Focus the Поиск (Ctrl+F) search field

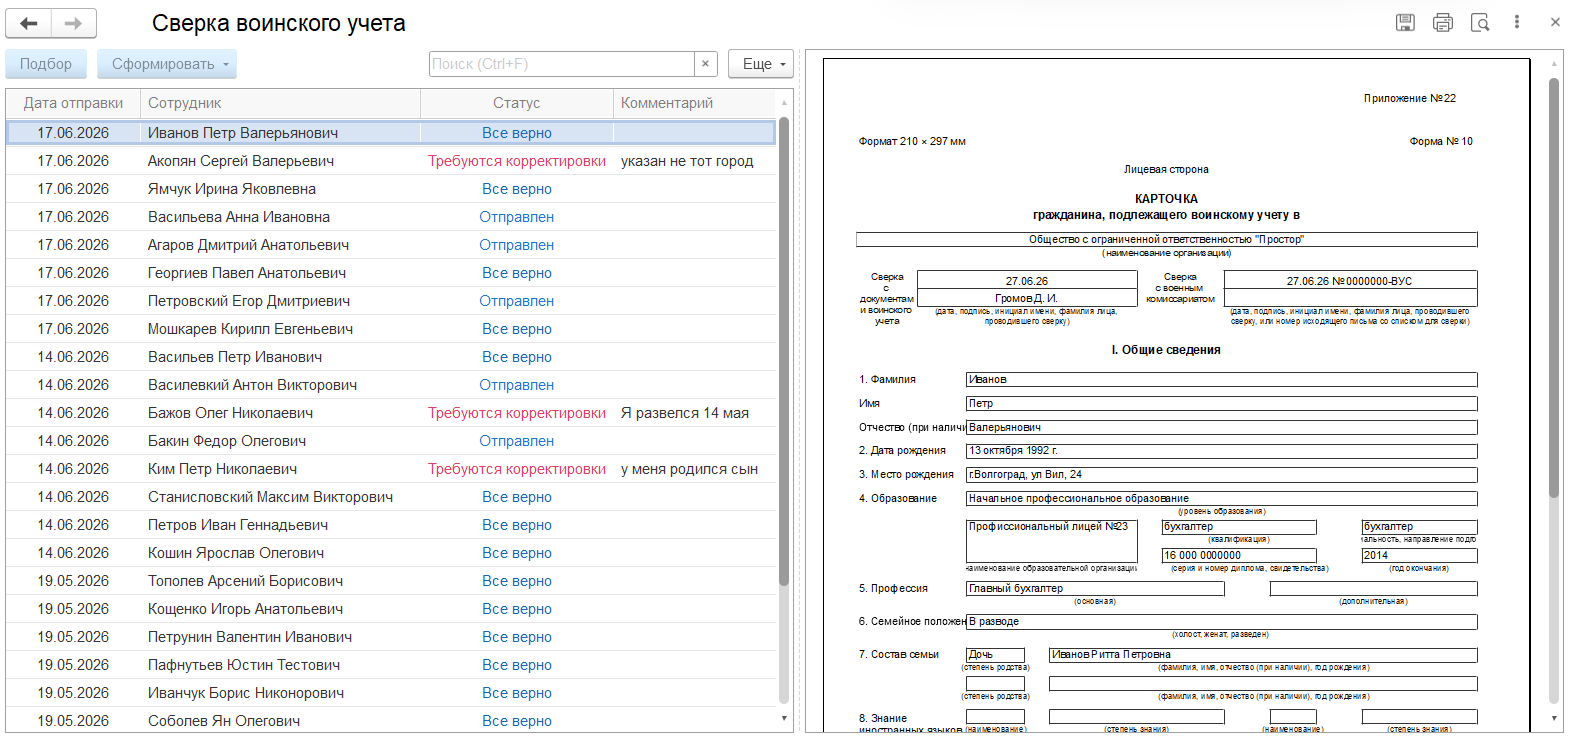562,64
